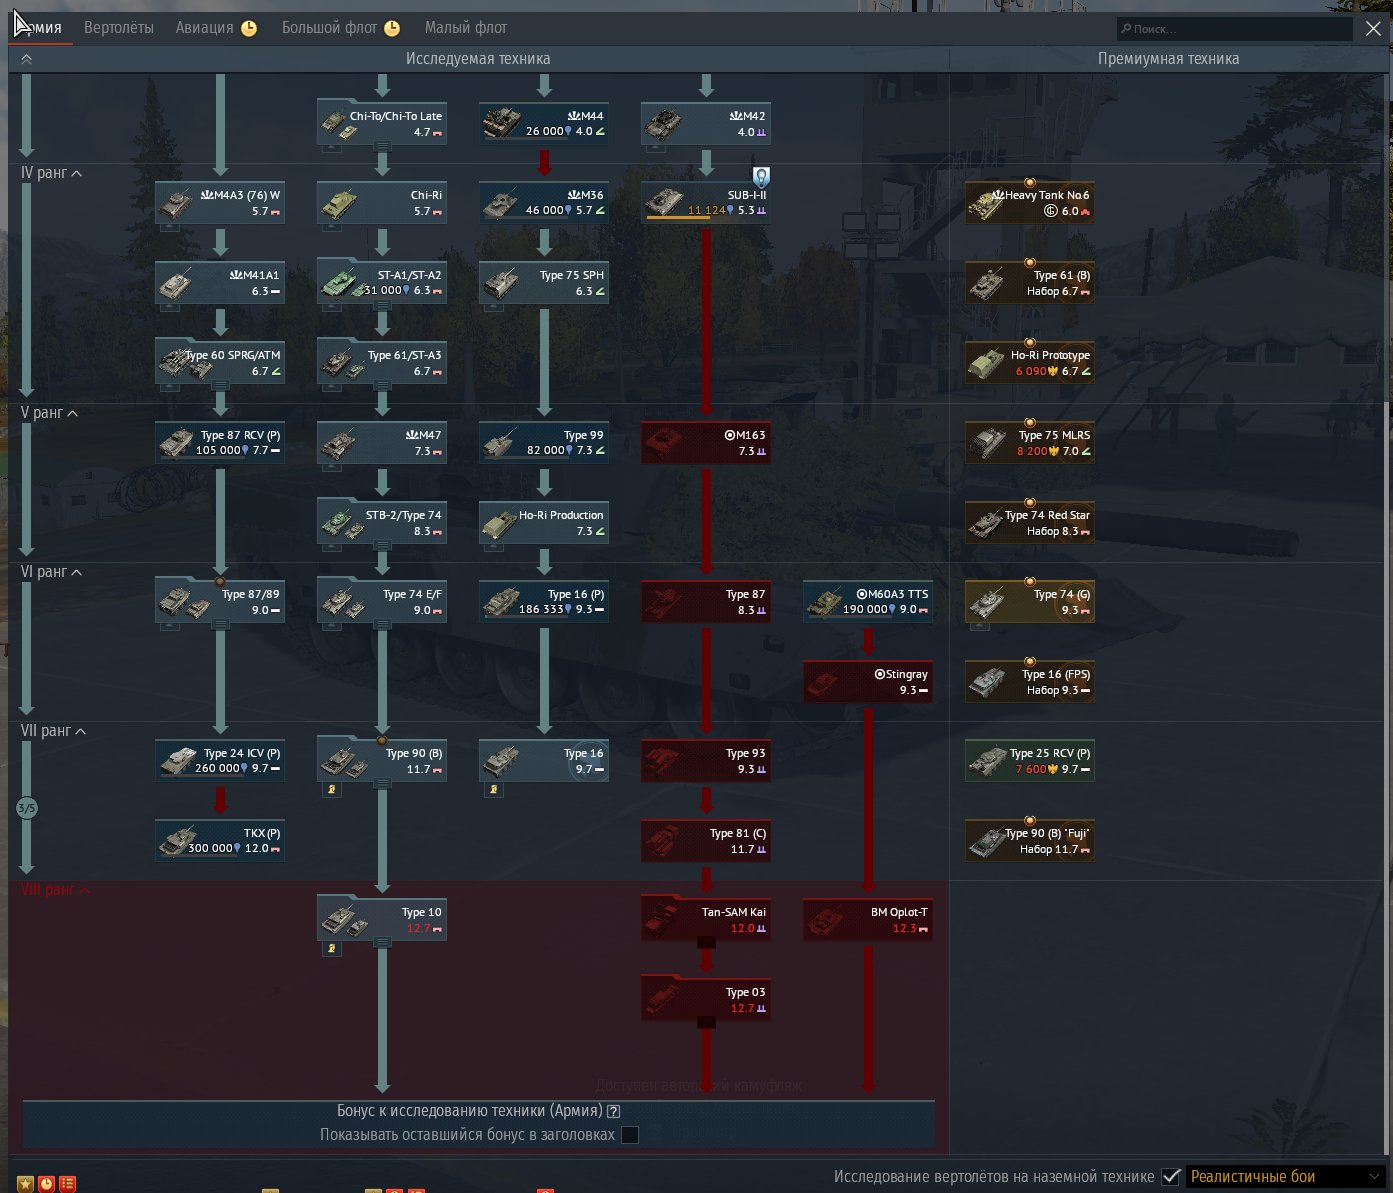The image size is (1393, 1193).
Task: Select the SUB-I-II vehicle in research
Action: pos(705,202)
